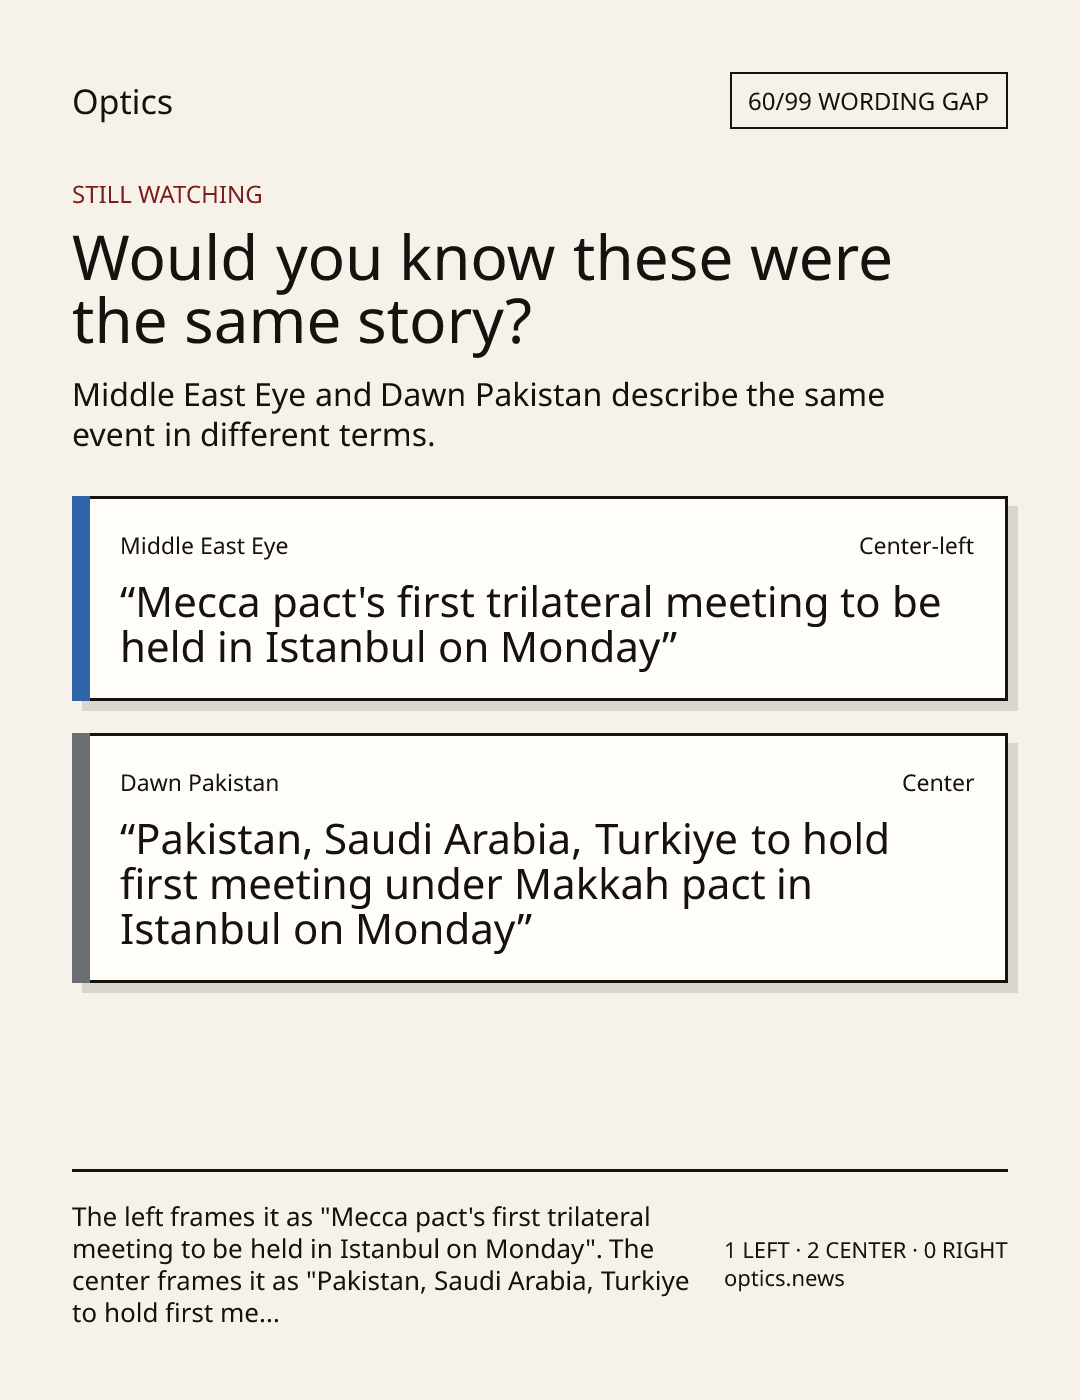Click the Middle East Eye source name
1080x1400 pixels.
click(x=204, y=546)
